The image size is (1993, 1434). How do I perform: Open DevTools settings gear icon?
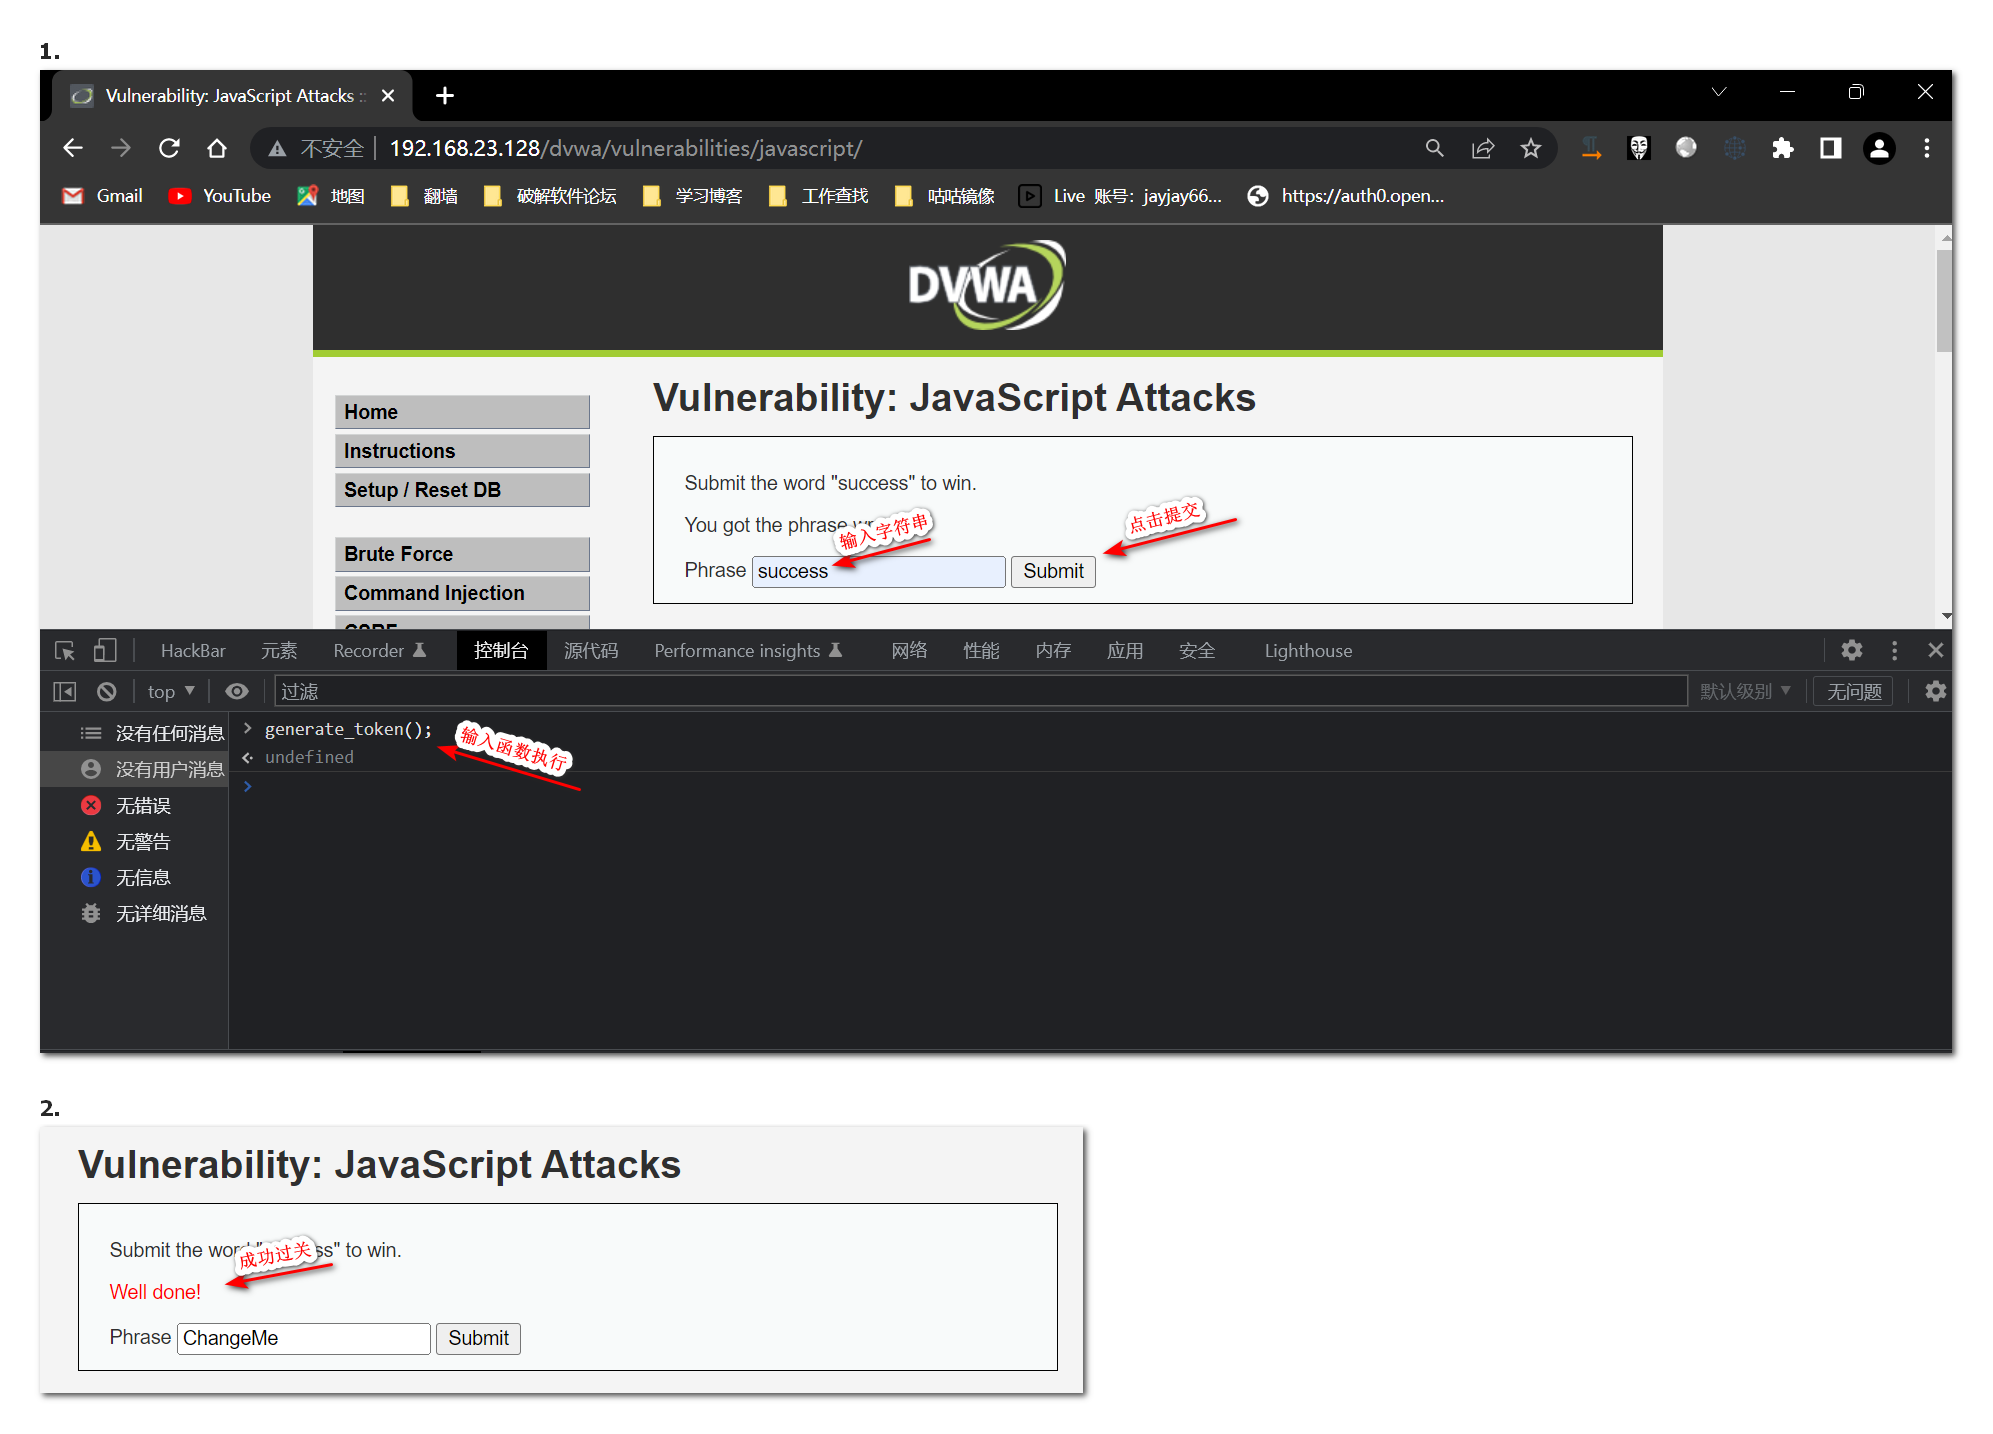pos(1851,651)
